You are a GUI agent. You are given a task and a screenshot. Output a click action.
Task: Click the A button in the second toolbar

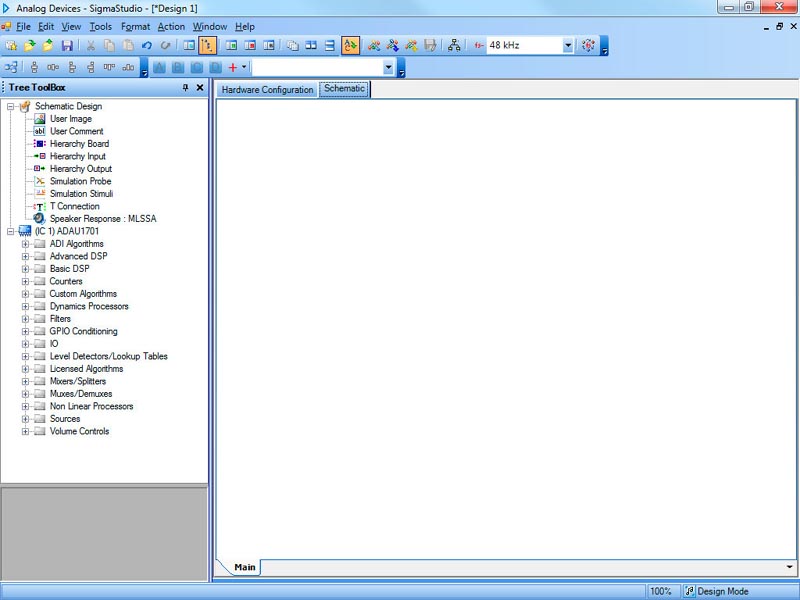[x=159, y=67]
